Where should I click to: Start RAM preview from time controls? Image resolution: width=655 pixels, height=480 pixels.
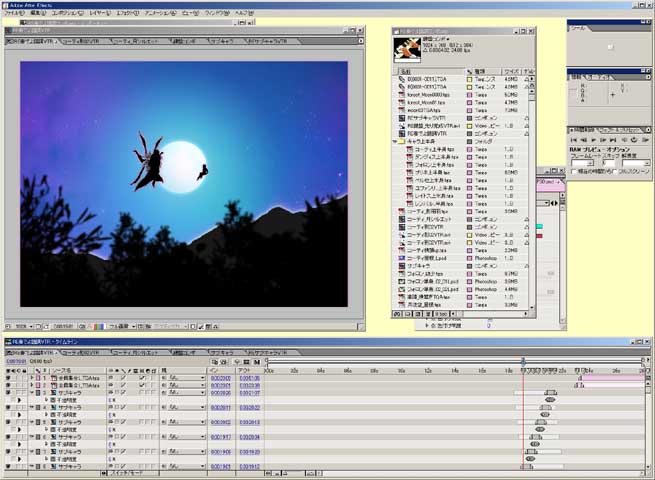pyautogui.click(x=645, y=140)
